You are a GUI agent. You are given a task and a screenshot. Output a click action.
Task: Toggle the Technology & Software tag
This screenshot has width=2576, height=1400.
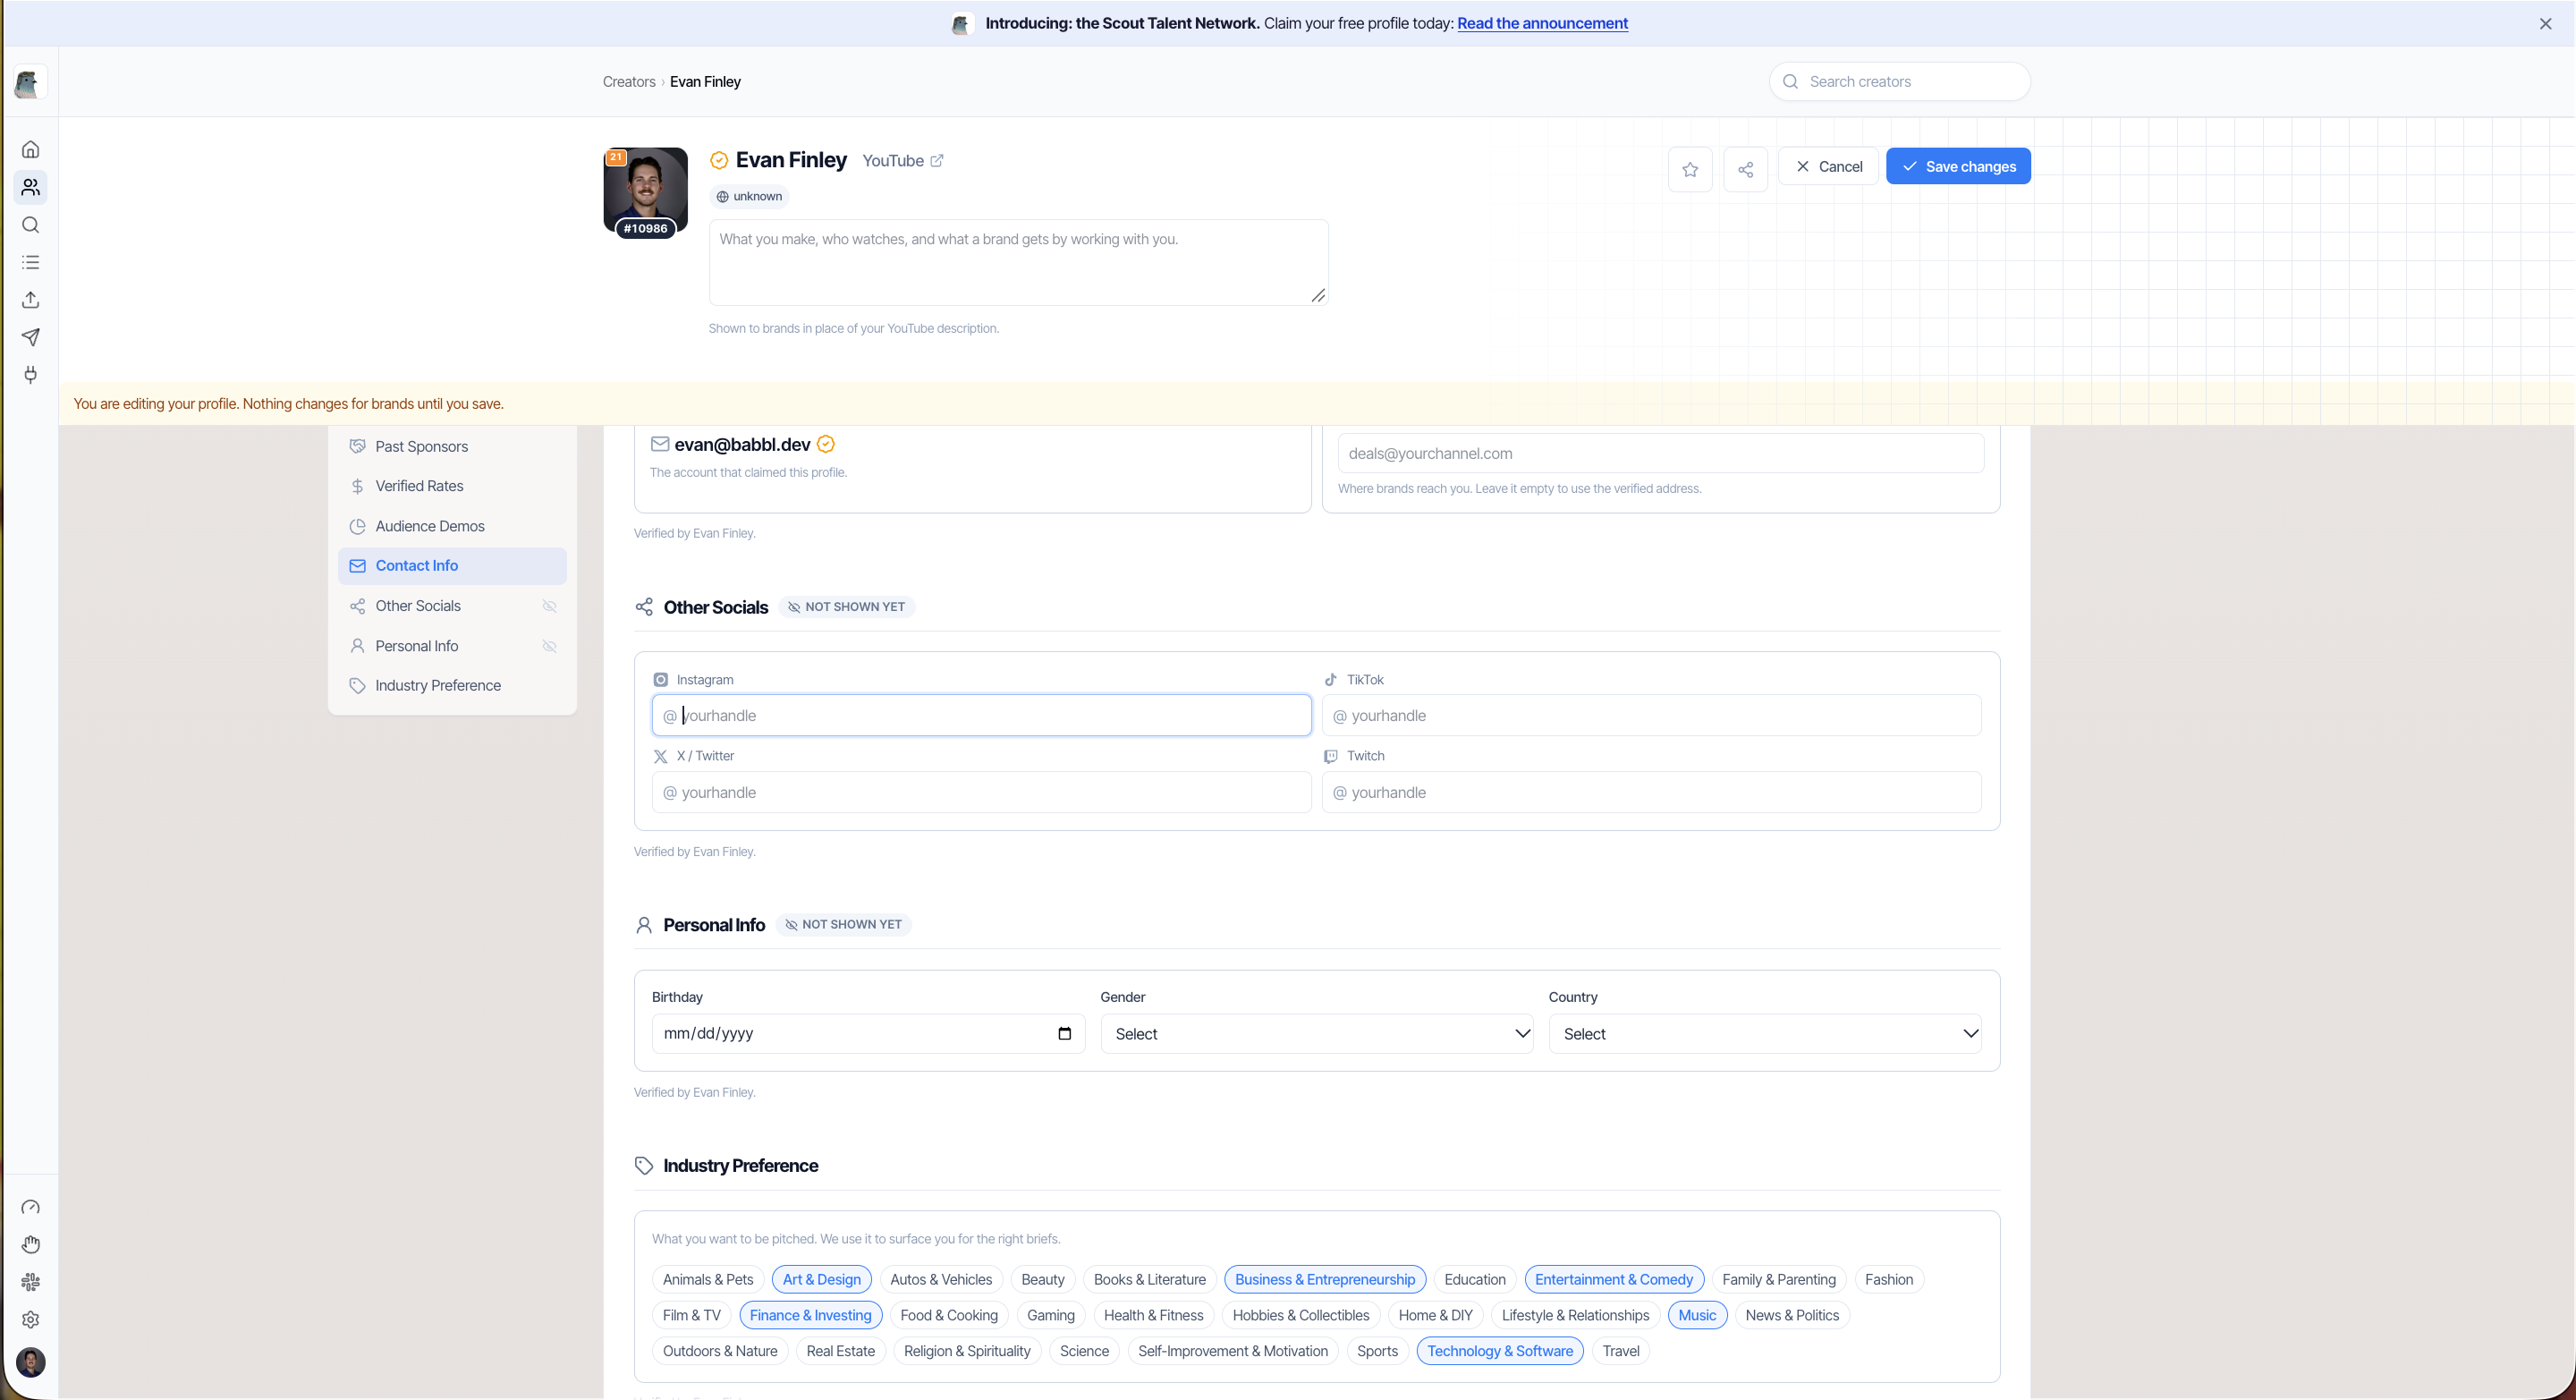[x=1499, y=1351]
